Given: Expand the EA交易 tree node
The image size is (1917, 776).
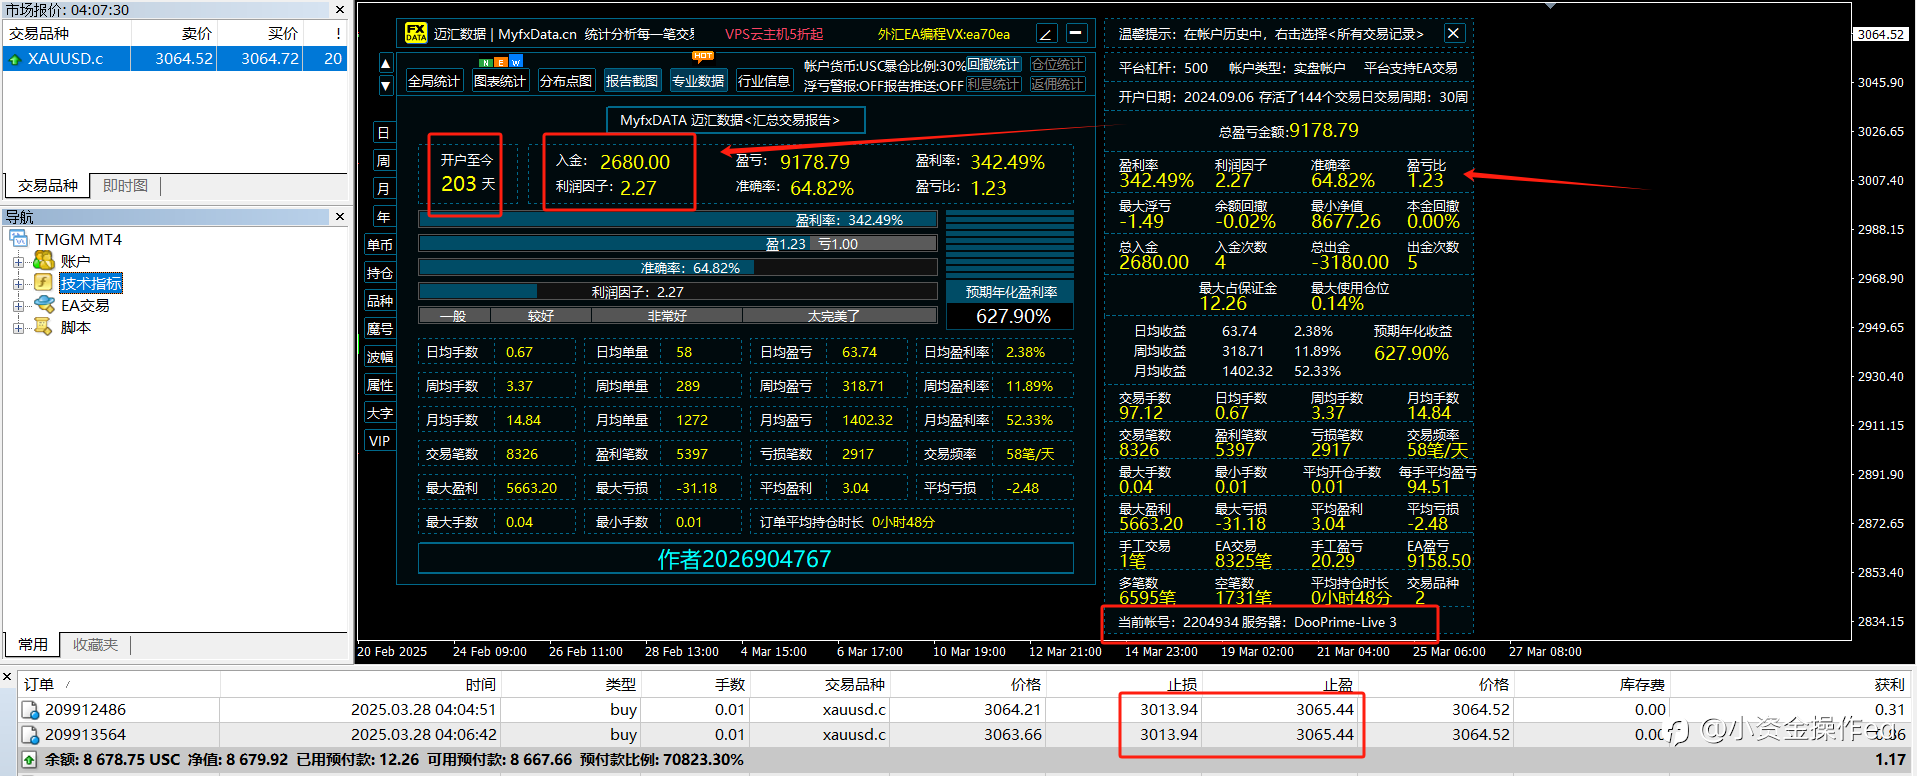Looking at the screenshot, I should pos(18,306).
